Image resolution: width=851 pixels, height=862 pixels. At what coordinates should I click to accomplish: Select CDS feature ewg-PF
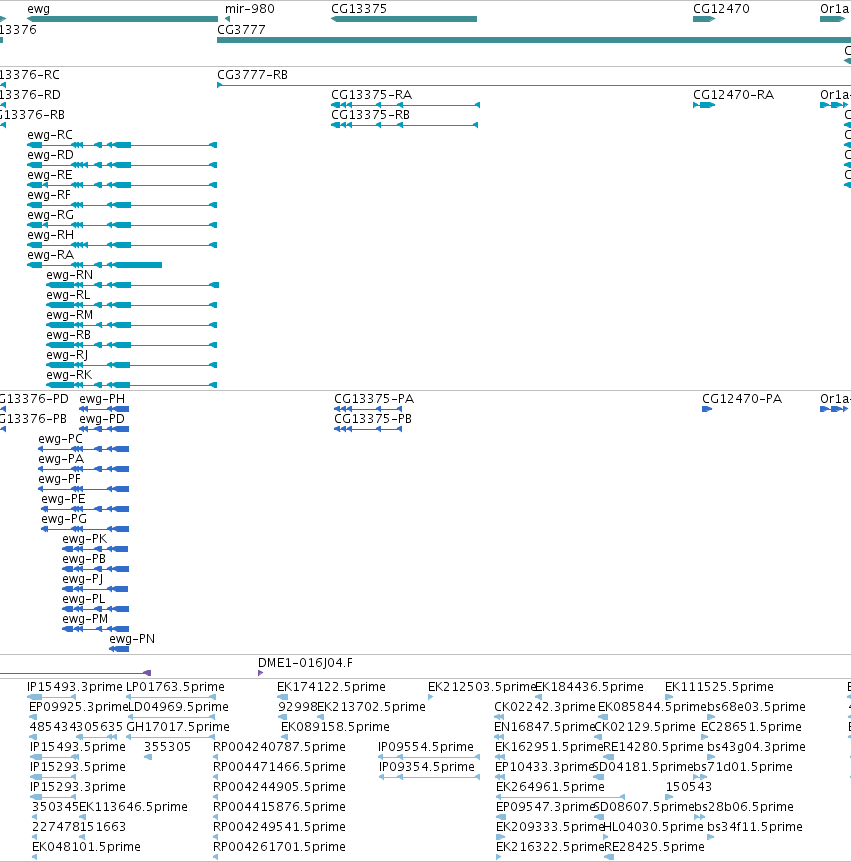[x=84, y=489]
